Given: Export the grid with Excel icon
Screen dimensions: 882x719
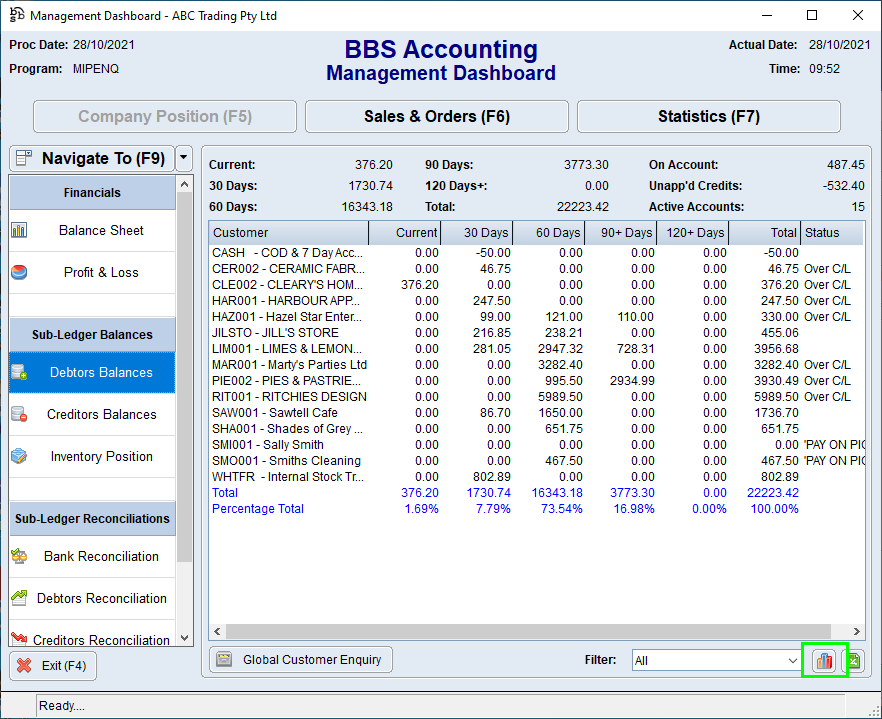Looking at the screenshot, I should [853, 660].
